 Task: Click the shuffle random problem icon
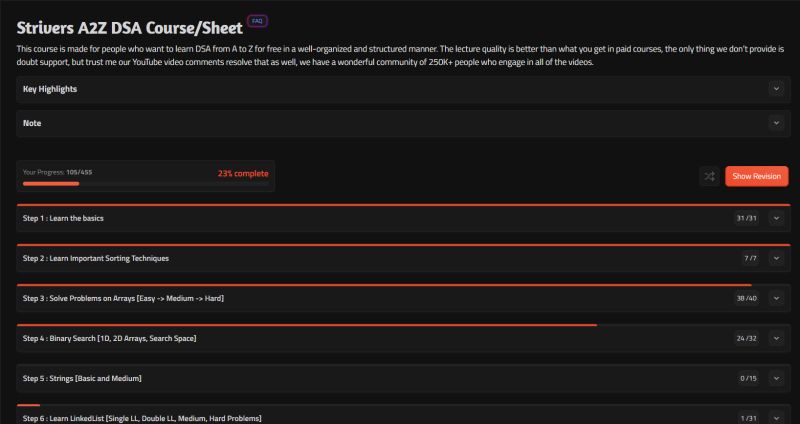709,177
